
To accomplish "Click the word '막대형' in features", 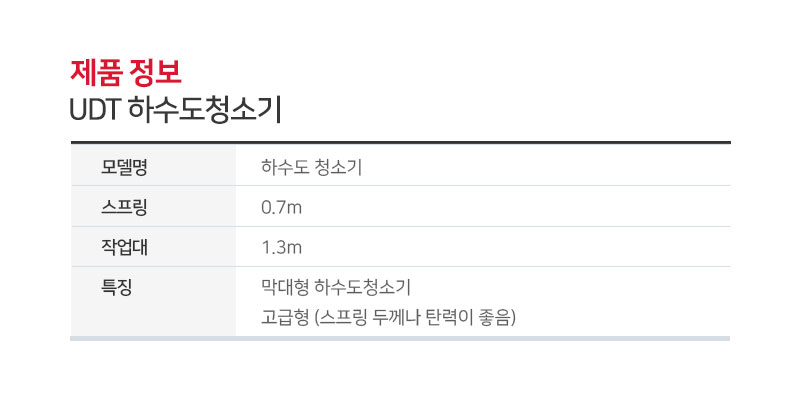I will point(285,287).
